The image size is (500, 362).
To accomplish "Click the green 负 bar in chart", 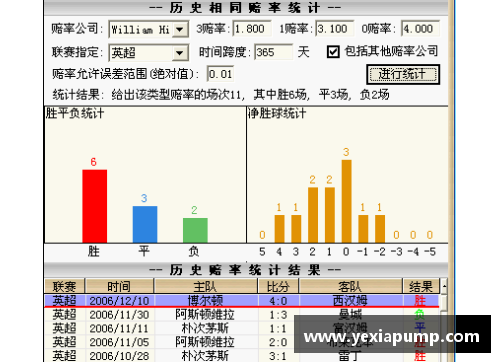I will pyautogui.click(x=195, y=230).
